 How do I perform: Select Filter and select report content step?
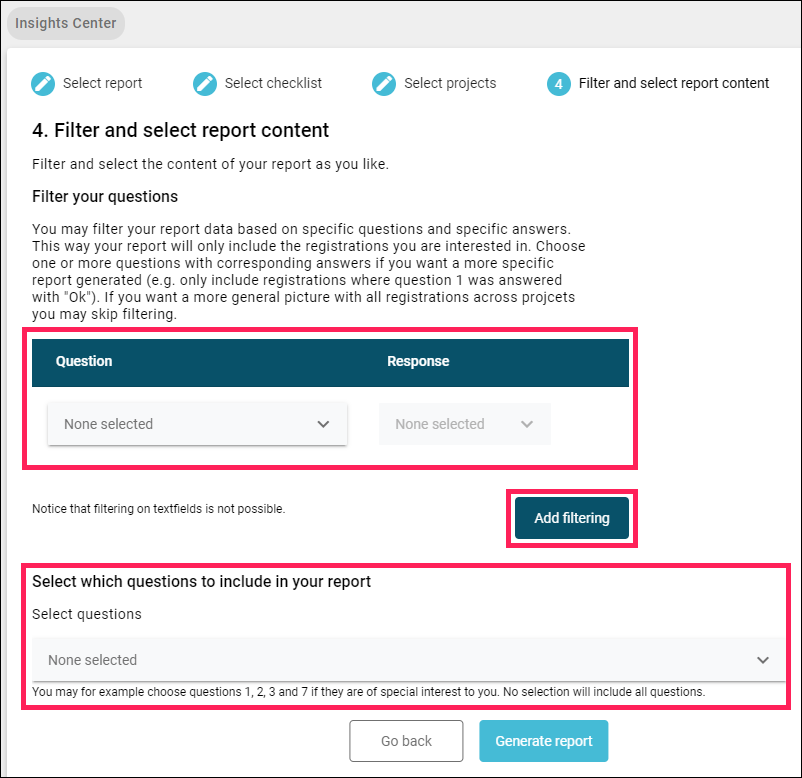[674, 83]
